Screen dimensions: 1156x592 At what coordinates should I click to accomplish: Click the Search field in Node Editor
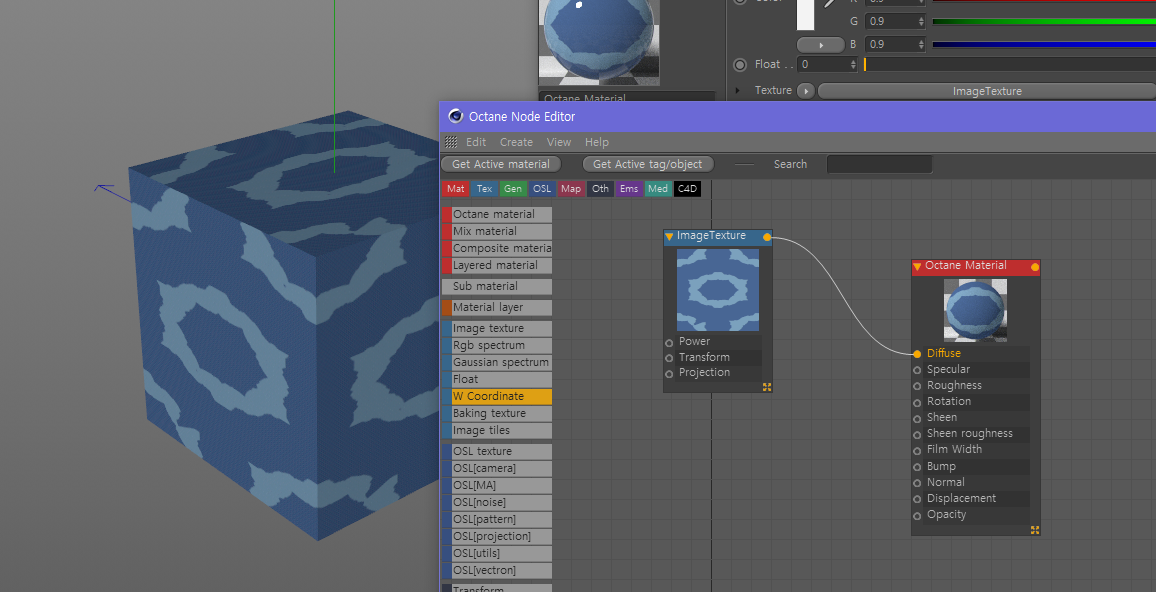click(x=880, y=164)
